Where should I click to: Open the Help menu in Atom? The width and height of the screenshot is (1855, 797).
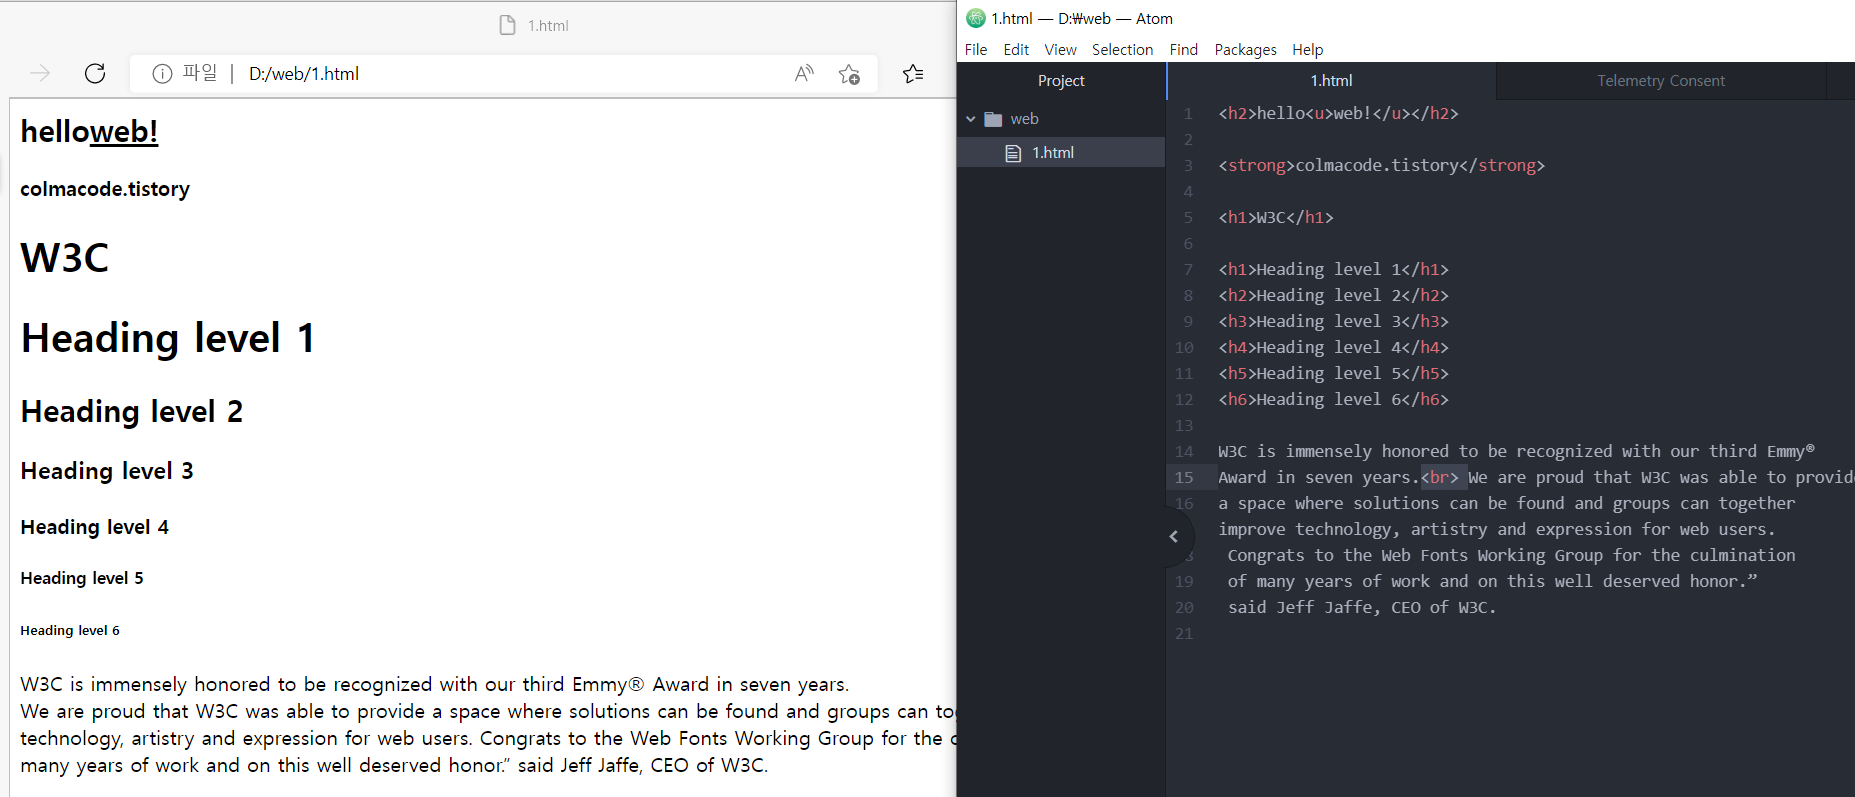click(x=1307, y=49)
